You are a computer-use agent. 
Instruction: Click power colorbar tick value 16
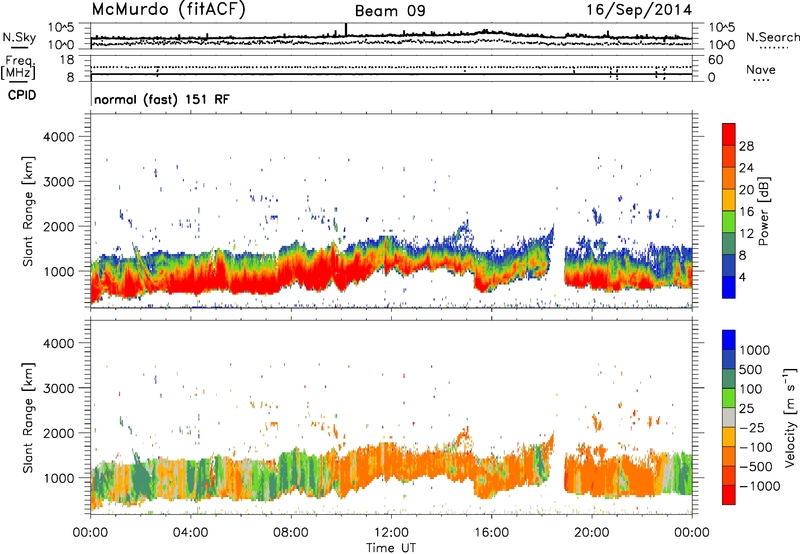746,212
